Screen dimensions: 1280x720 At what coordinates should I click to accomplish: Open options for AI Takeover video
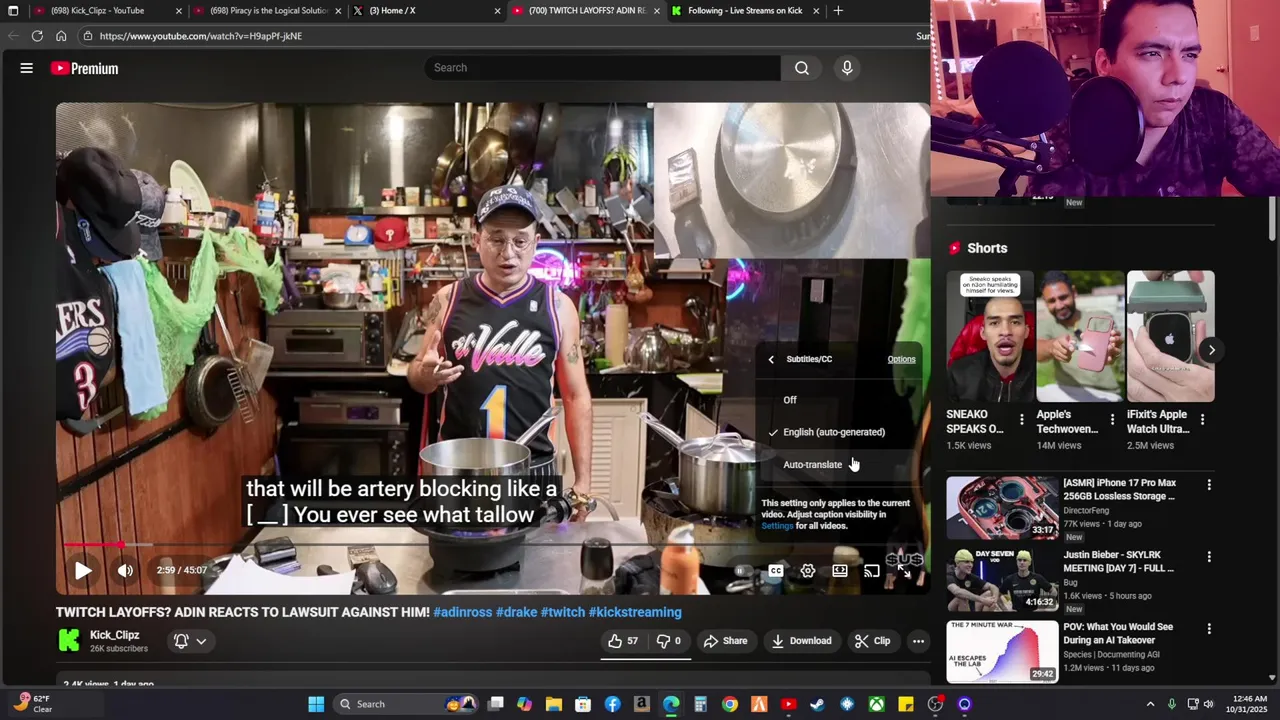pos(1209,629)
